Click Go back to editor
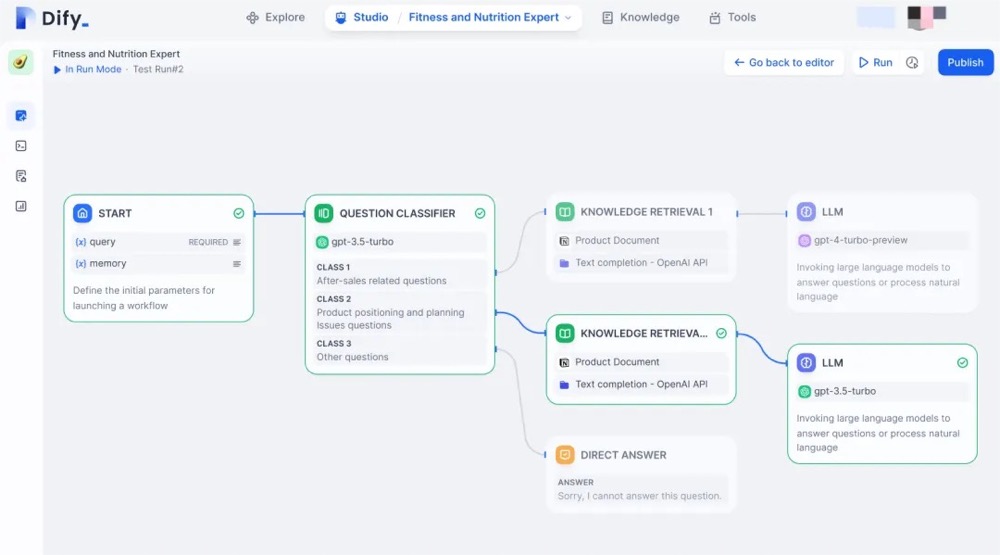This screenshot has height=555, width=1000. [x=784, y=63]
